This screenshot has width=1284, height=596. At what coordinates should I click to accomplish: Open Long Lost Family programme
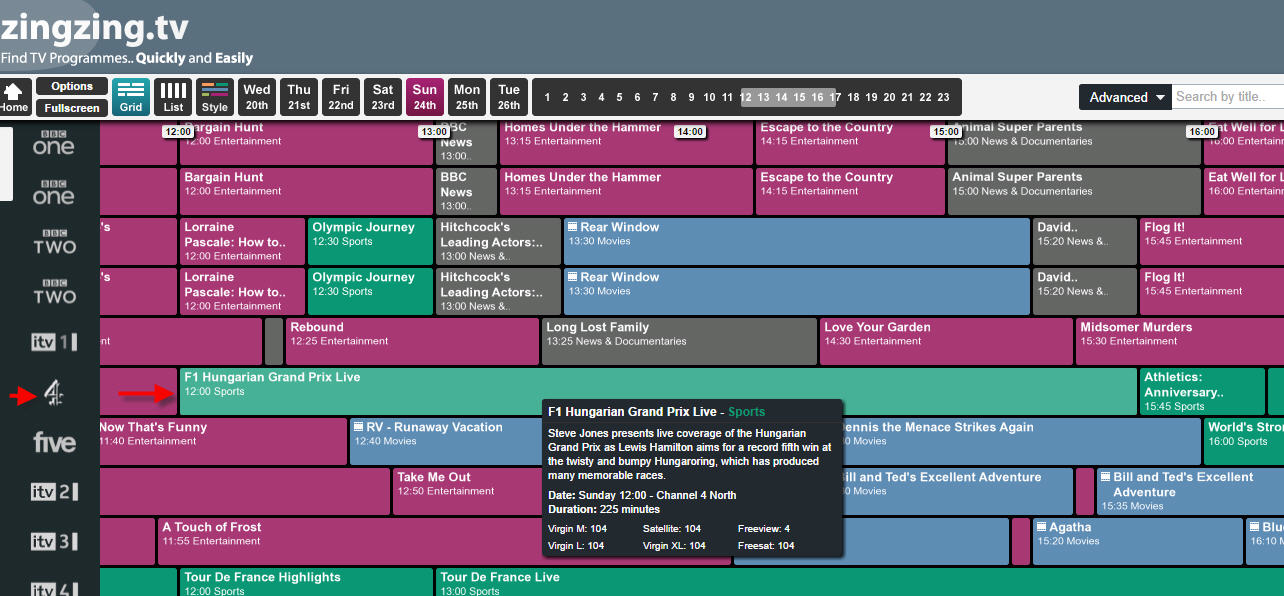click(679, 341)
